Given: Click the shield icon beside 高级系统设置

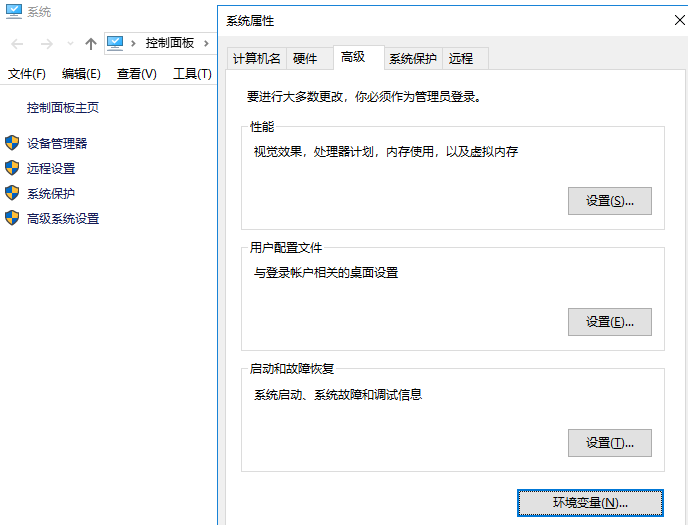Looking at the screenshot, I should point(12,218).
